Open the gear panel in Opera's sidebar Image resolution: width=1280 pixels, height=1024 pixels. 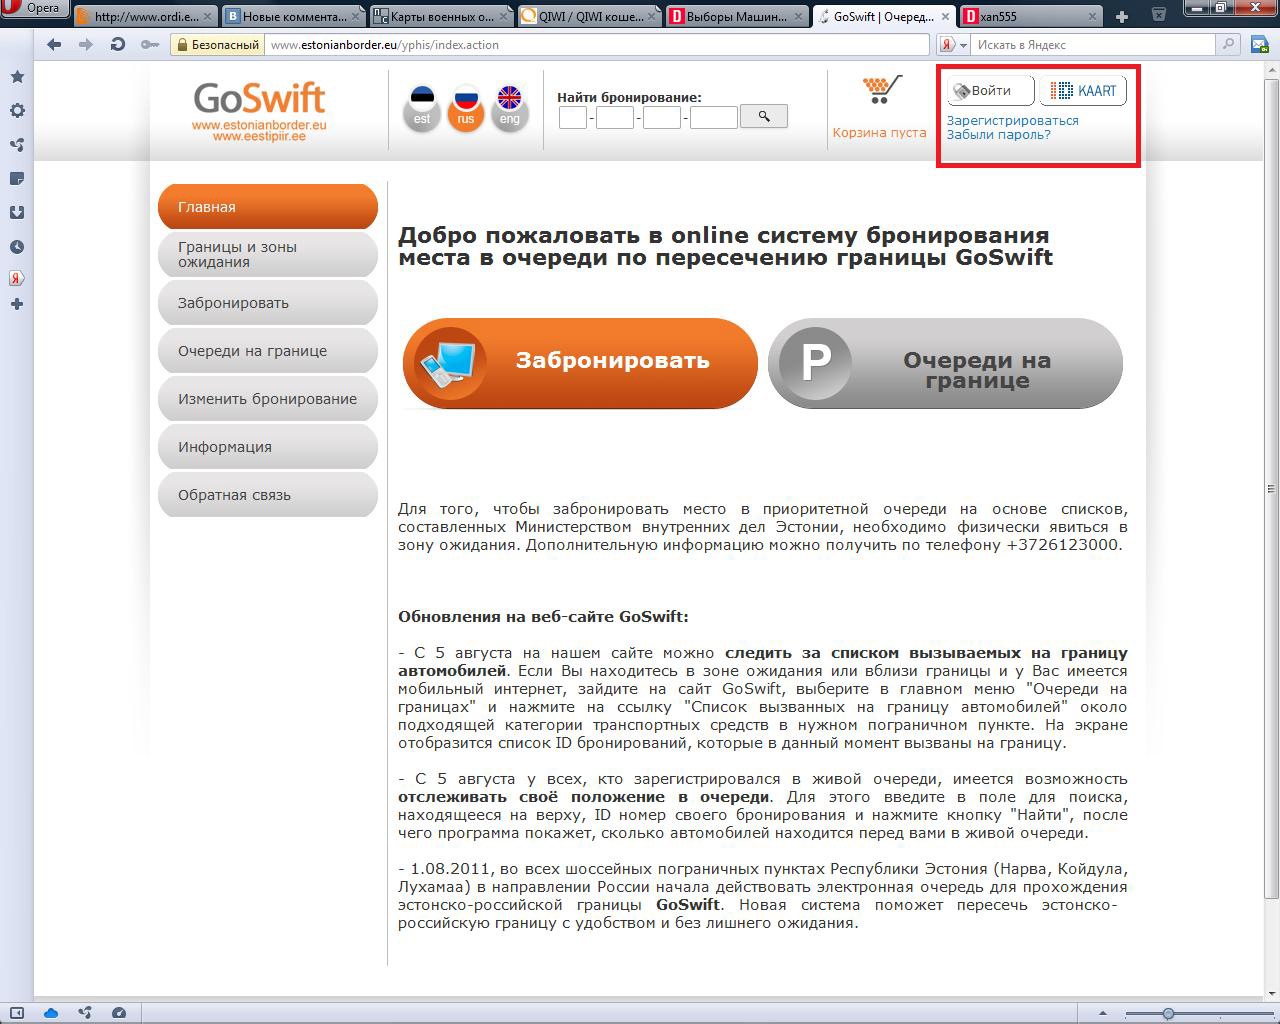point(17,111)
